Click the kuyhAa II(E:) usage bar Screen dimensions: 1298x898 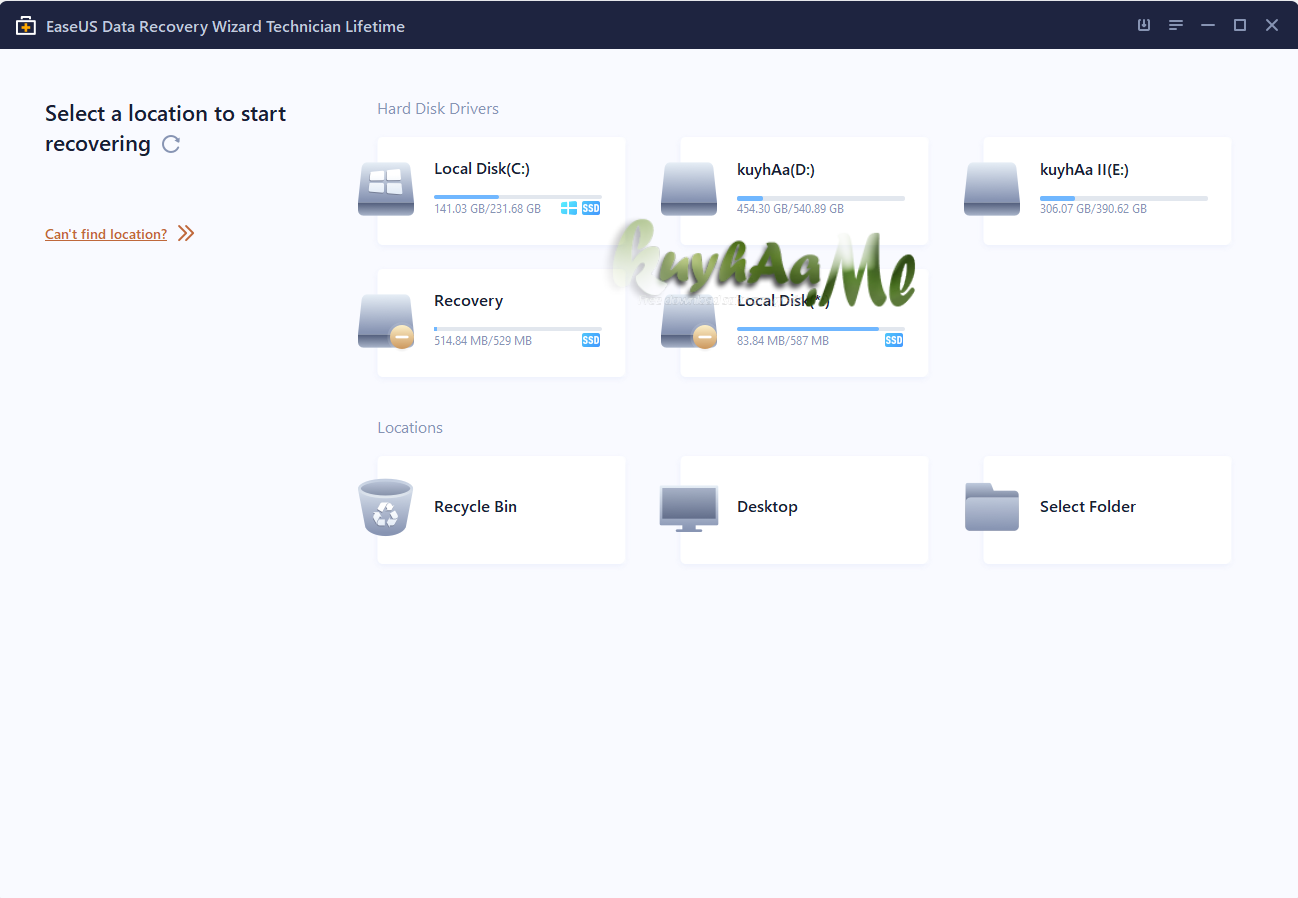pyautogui.click(x=1124, y=198)
